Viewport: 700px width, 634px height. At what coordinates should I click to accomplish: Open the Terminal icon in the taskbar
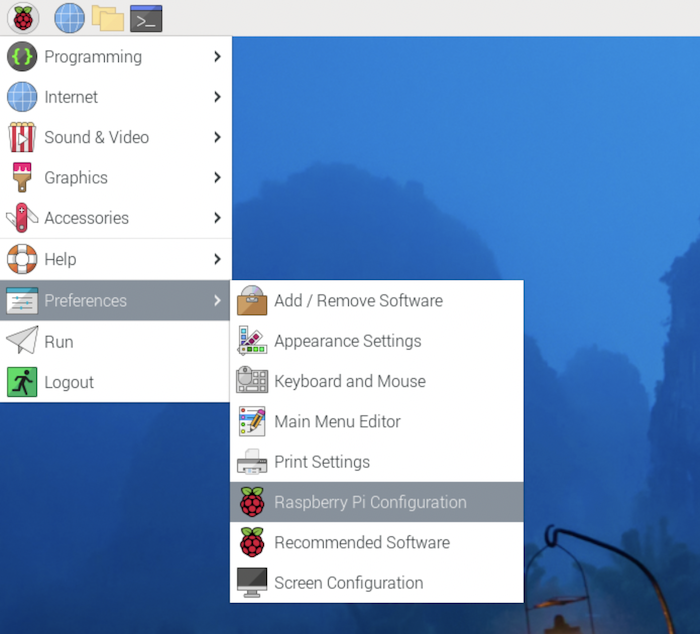(146, 19)
